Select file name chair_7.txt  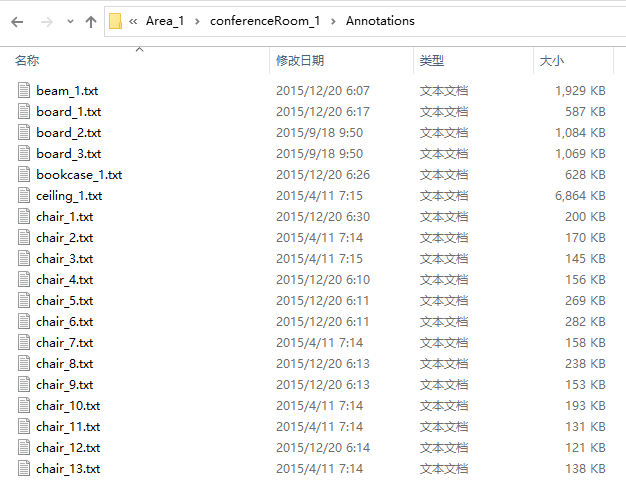point(65,343)
